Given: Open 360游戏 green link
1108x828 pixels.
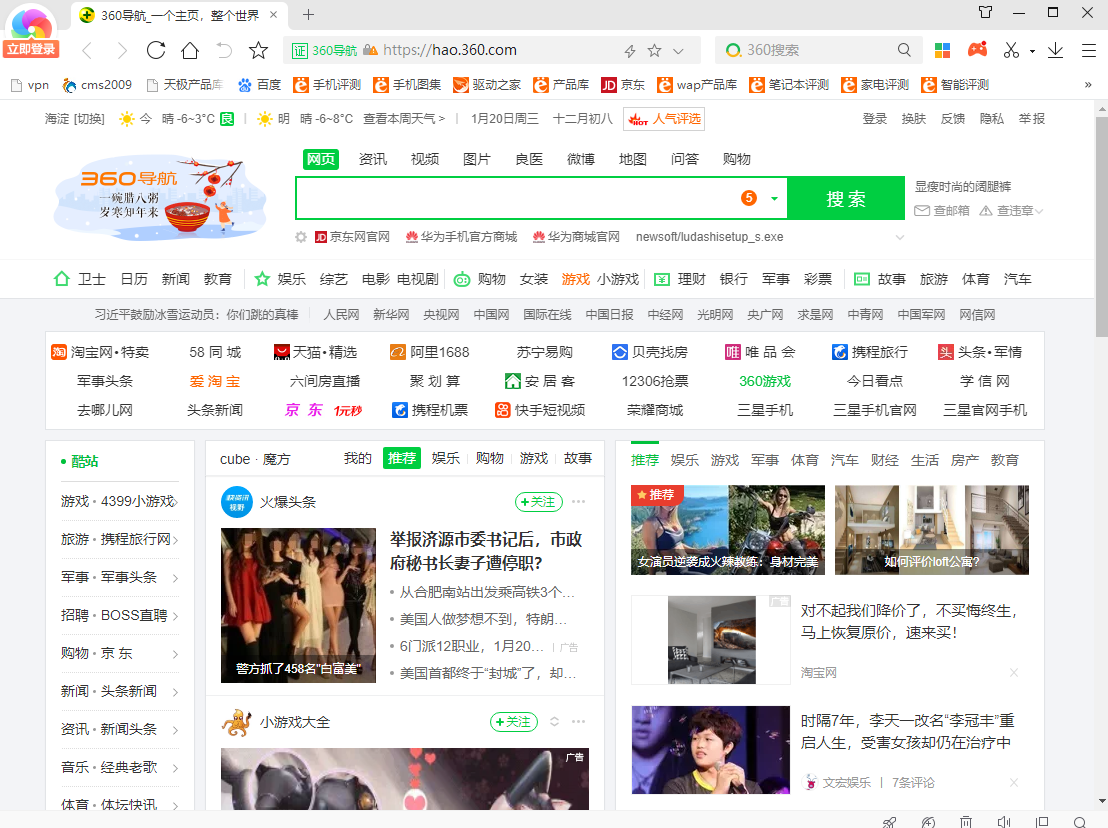Looking at the screenshot, I should pos(765,382).
